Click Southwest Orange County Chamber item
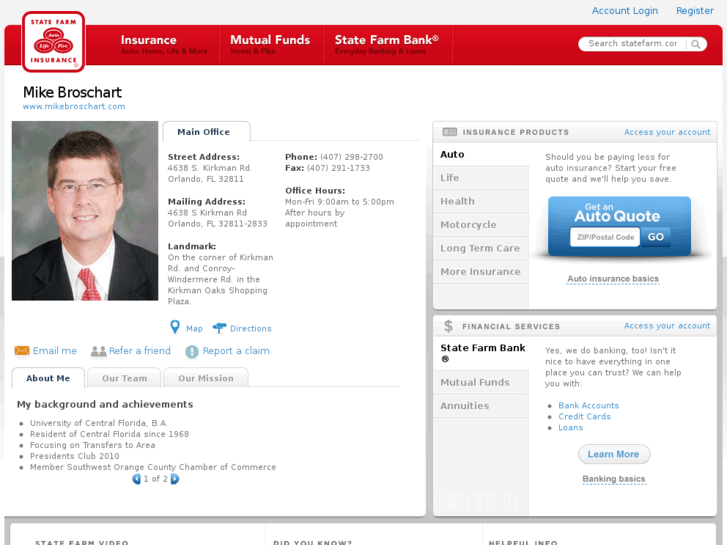Viewport: 727px width, 545px height. click(x=153, y=467)
